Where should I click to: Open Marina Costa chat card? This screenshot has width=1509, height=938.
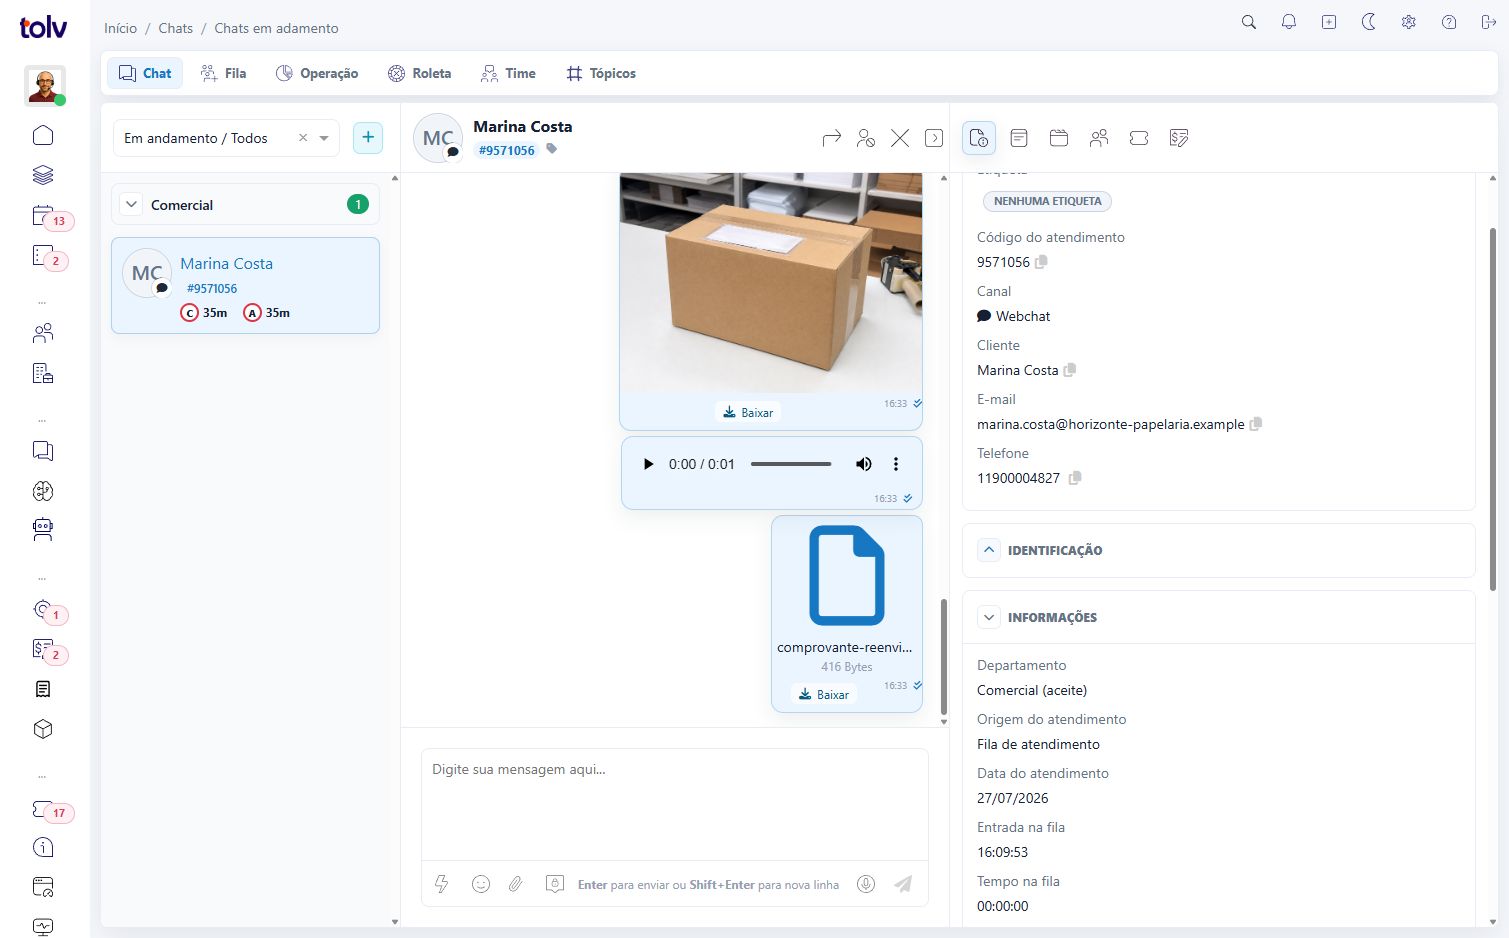[245, 285]
